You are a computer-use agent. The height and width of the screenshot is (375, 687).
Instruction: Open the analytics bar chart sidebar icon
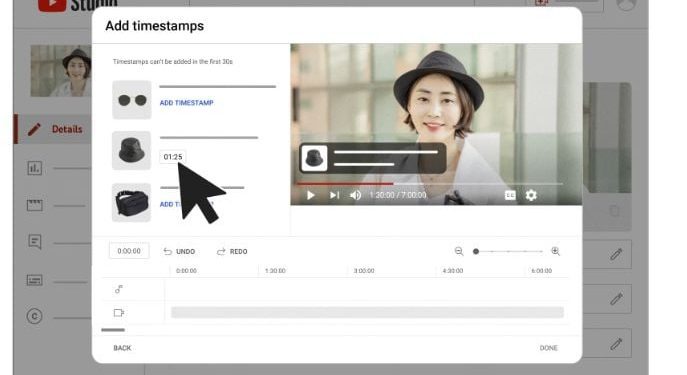pos(35,168)
